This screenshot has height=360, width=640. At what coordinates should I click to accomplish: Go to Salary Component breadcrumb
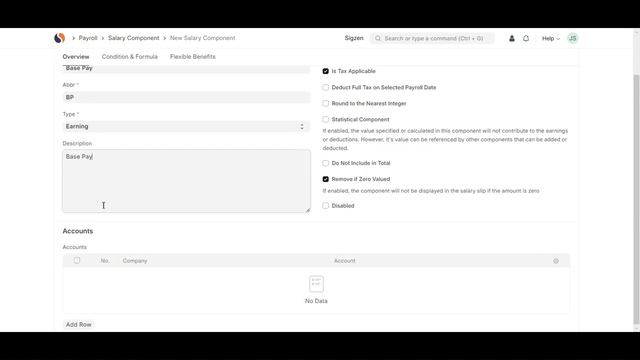pos(133,38)
